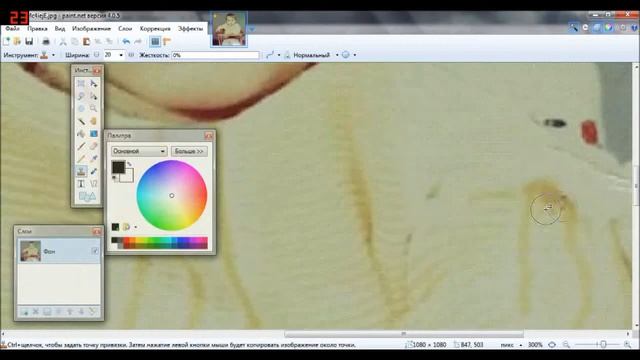The image size is (640, 360).
Task: Select the Zoom magnifier tool
Action: click(x=93, y=109)
